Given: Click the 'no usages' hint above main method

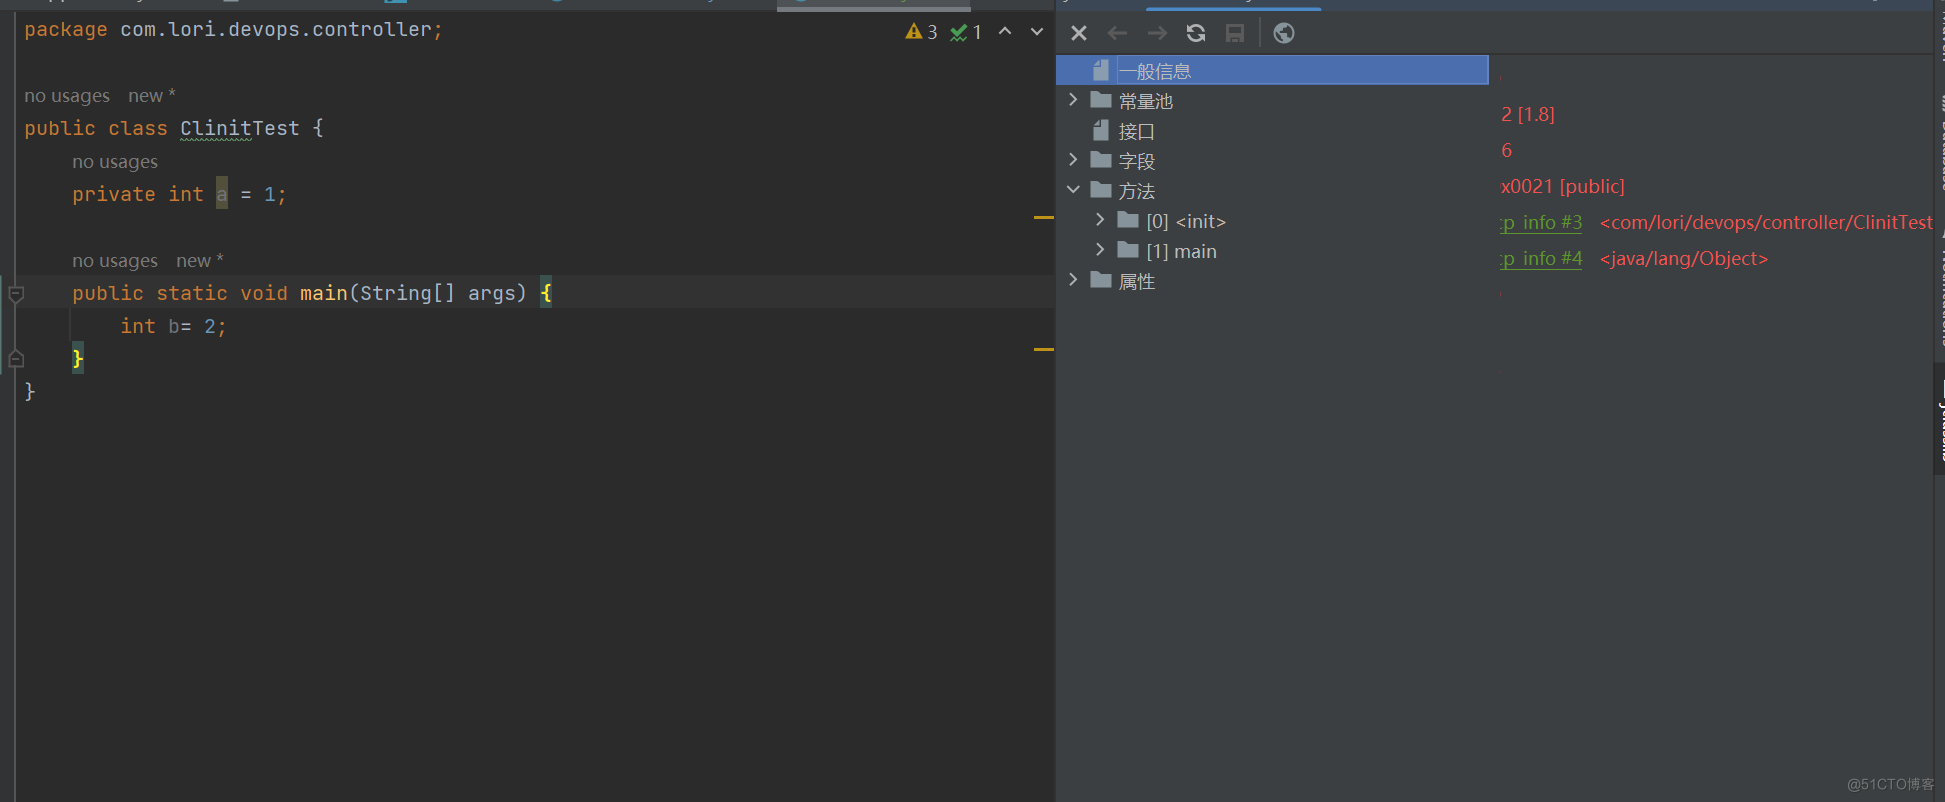Looking at the screenshot, I should (115, 261).
